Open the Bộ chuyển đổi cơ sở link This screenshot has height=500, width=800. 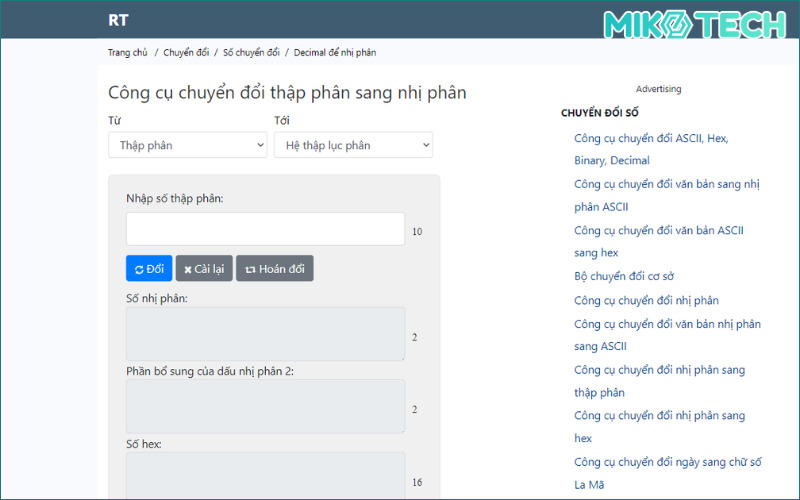point(624,276)
